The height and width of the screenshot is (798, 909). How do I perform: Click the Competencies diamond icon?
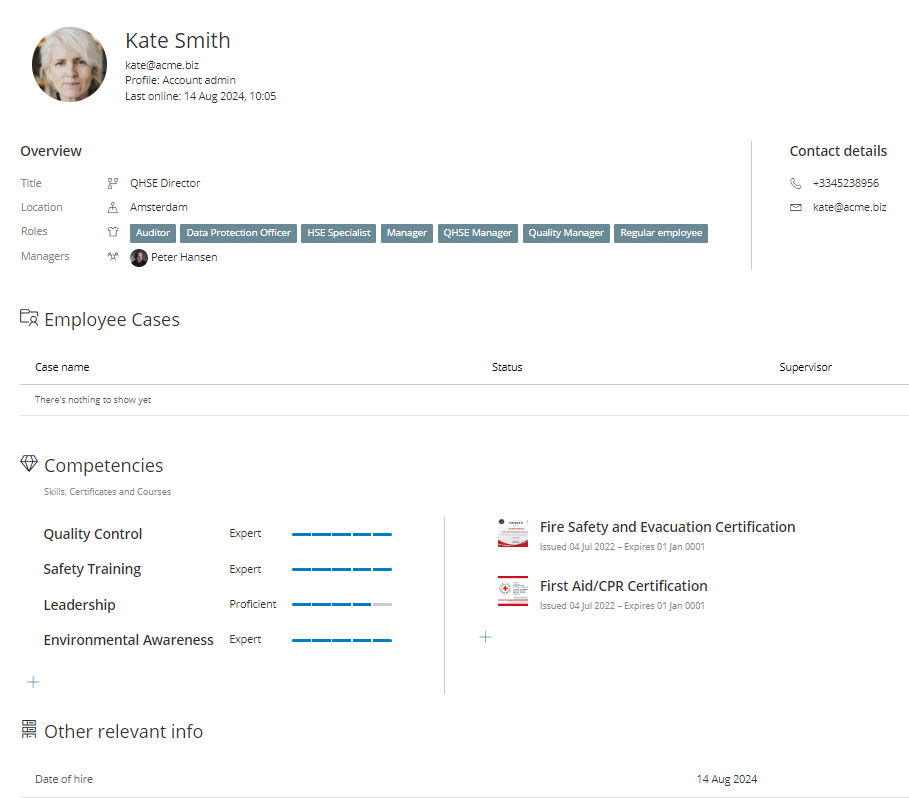(29, 464)
